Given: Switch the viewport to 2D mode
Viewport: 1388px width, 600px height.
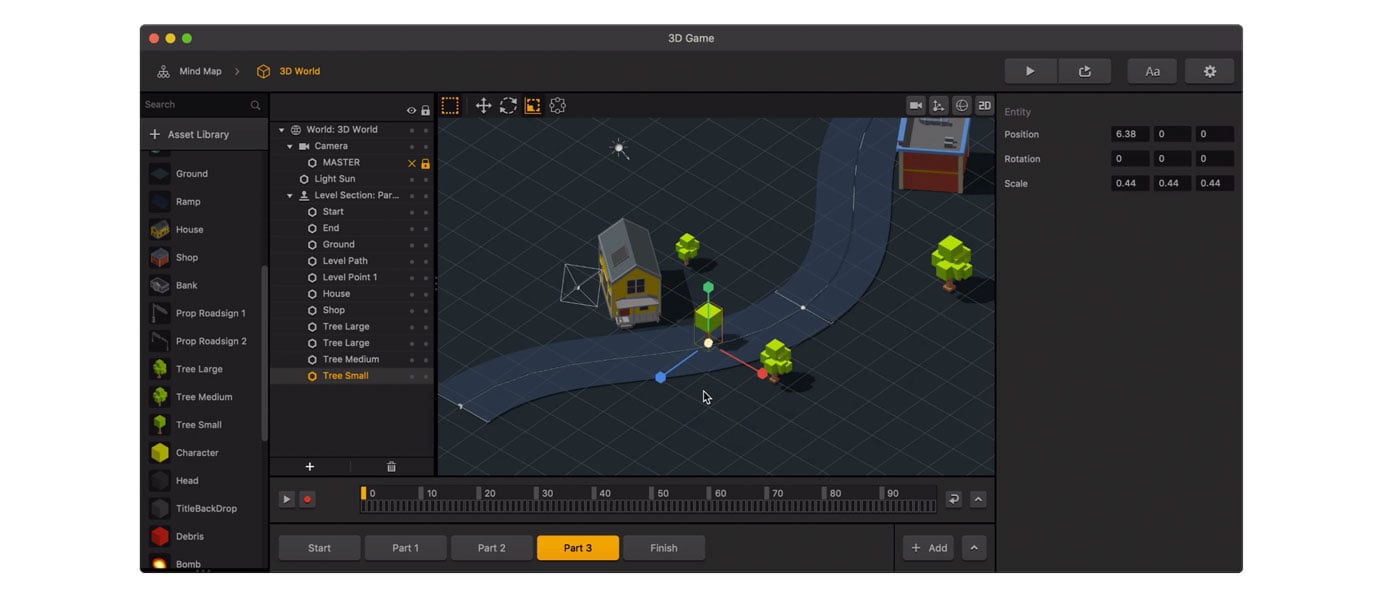Looking at the screenshot, I should (984, 105).
